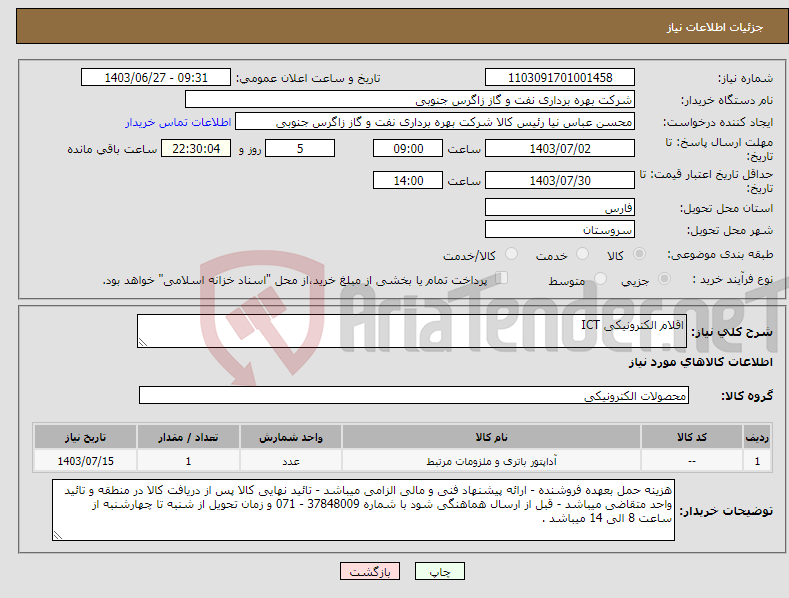This screenshot has height=598, width=789.
Task: Click the تعداد / مقدار column header
Action: point(188,437)
